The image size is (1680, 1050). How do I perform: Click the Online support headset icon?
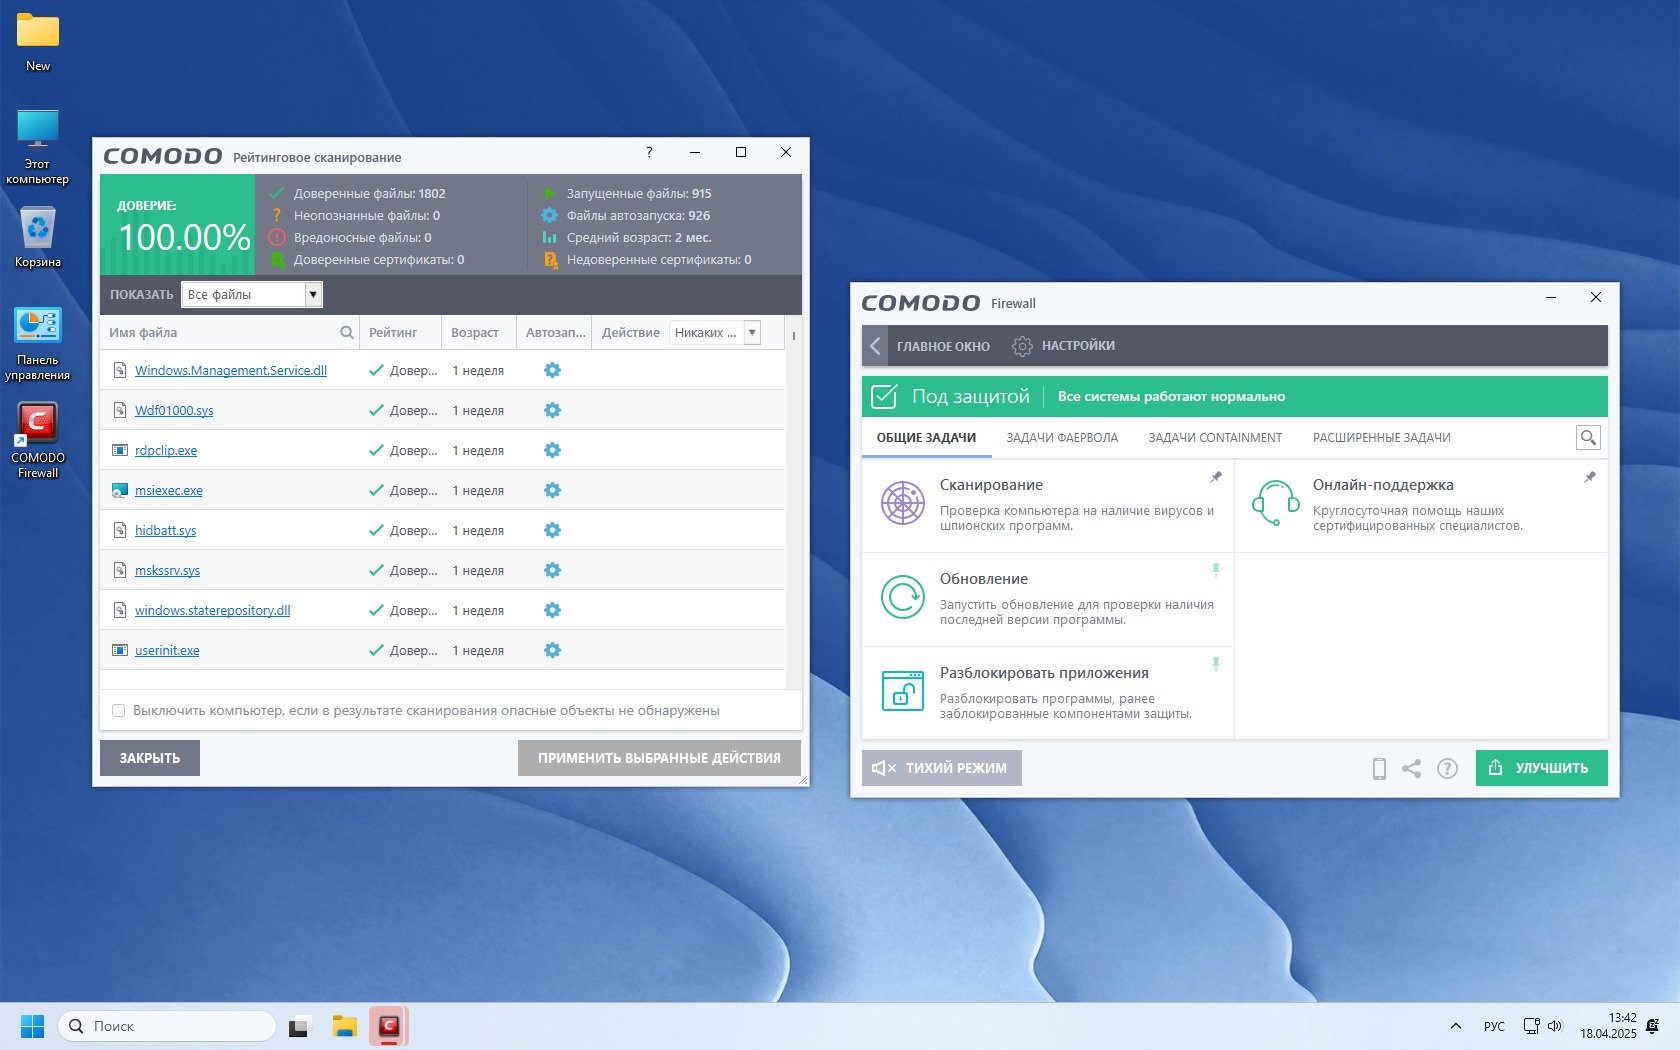point(1275,503)
